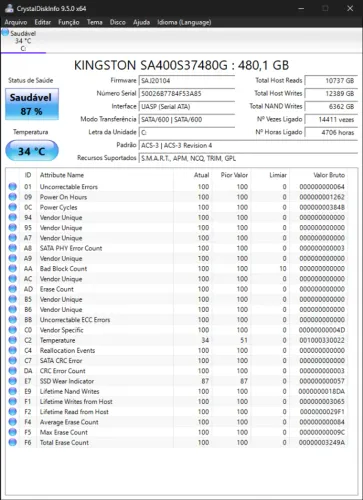Click the Total Host Reads value 10737 GB

click(x=331, y=81)
